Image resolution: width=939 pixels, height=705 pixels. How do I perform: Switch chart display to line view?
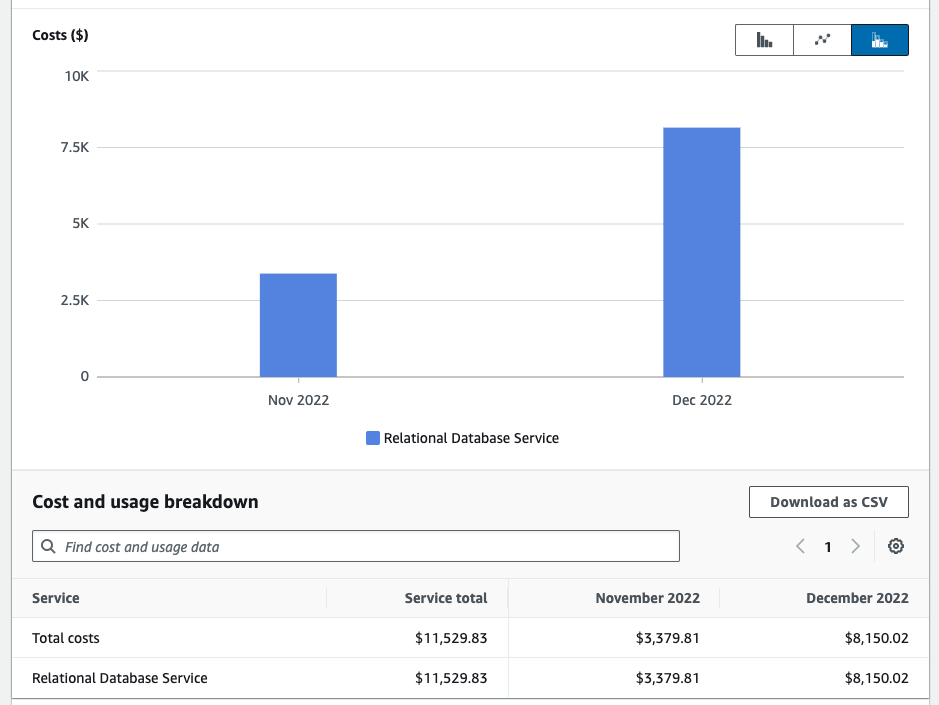pos(821,39)
